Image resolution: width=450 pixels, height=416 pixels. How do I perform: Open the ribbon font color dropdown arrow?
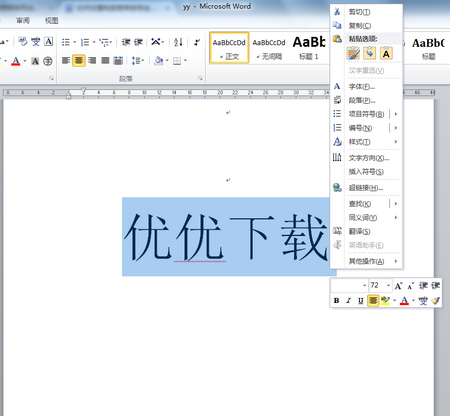25,61
